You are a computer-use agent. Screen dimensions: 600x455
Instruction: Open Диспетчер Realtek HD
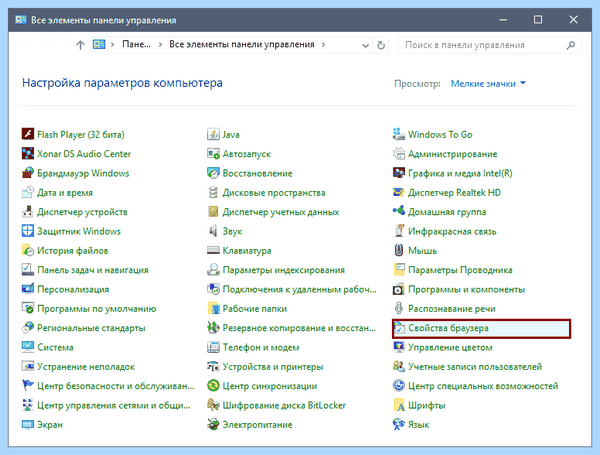pyautogui.click(x=454, y=192)
